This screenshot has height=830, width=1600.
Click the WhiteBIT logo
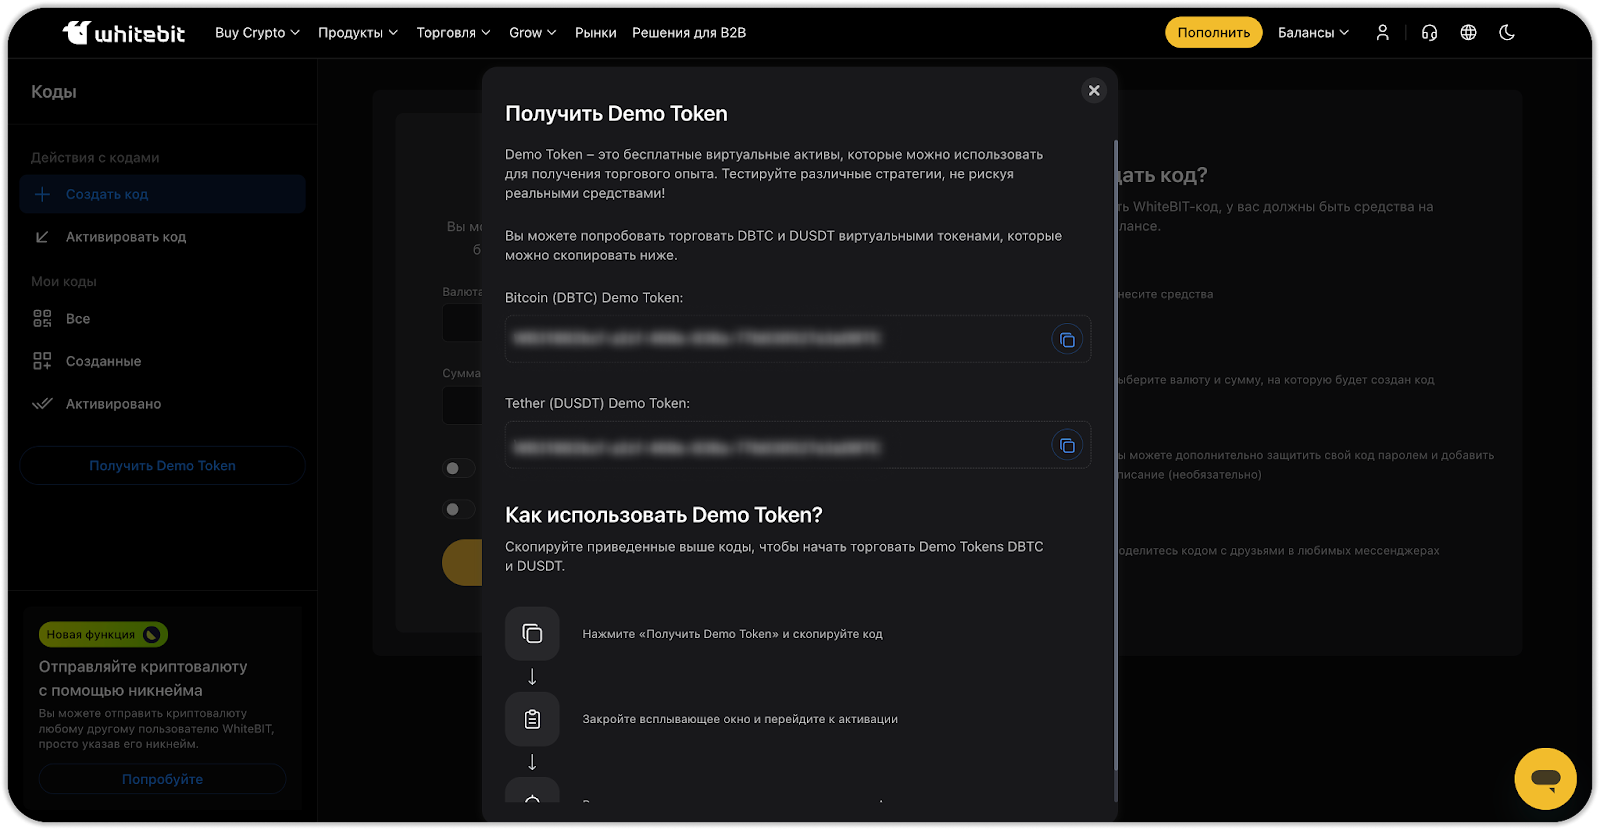click(124, 33)
